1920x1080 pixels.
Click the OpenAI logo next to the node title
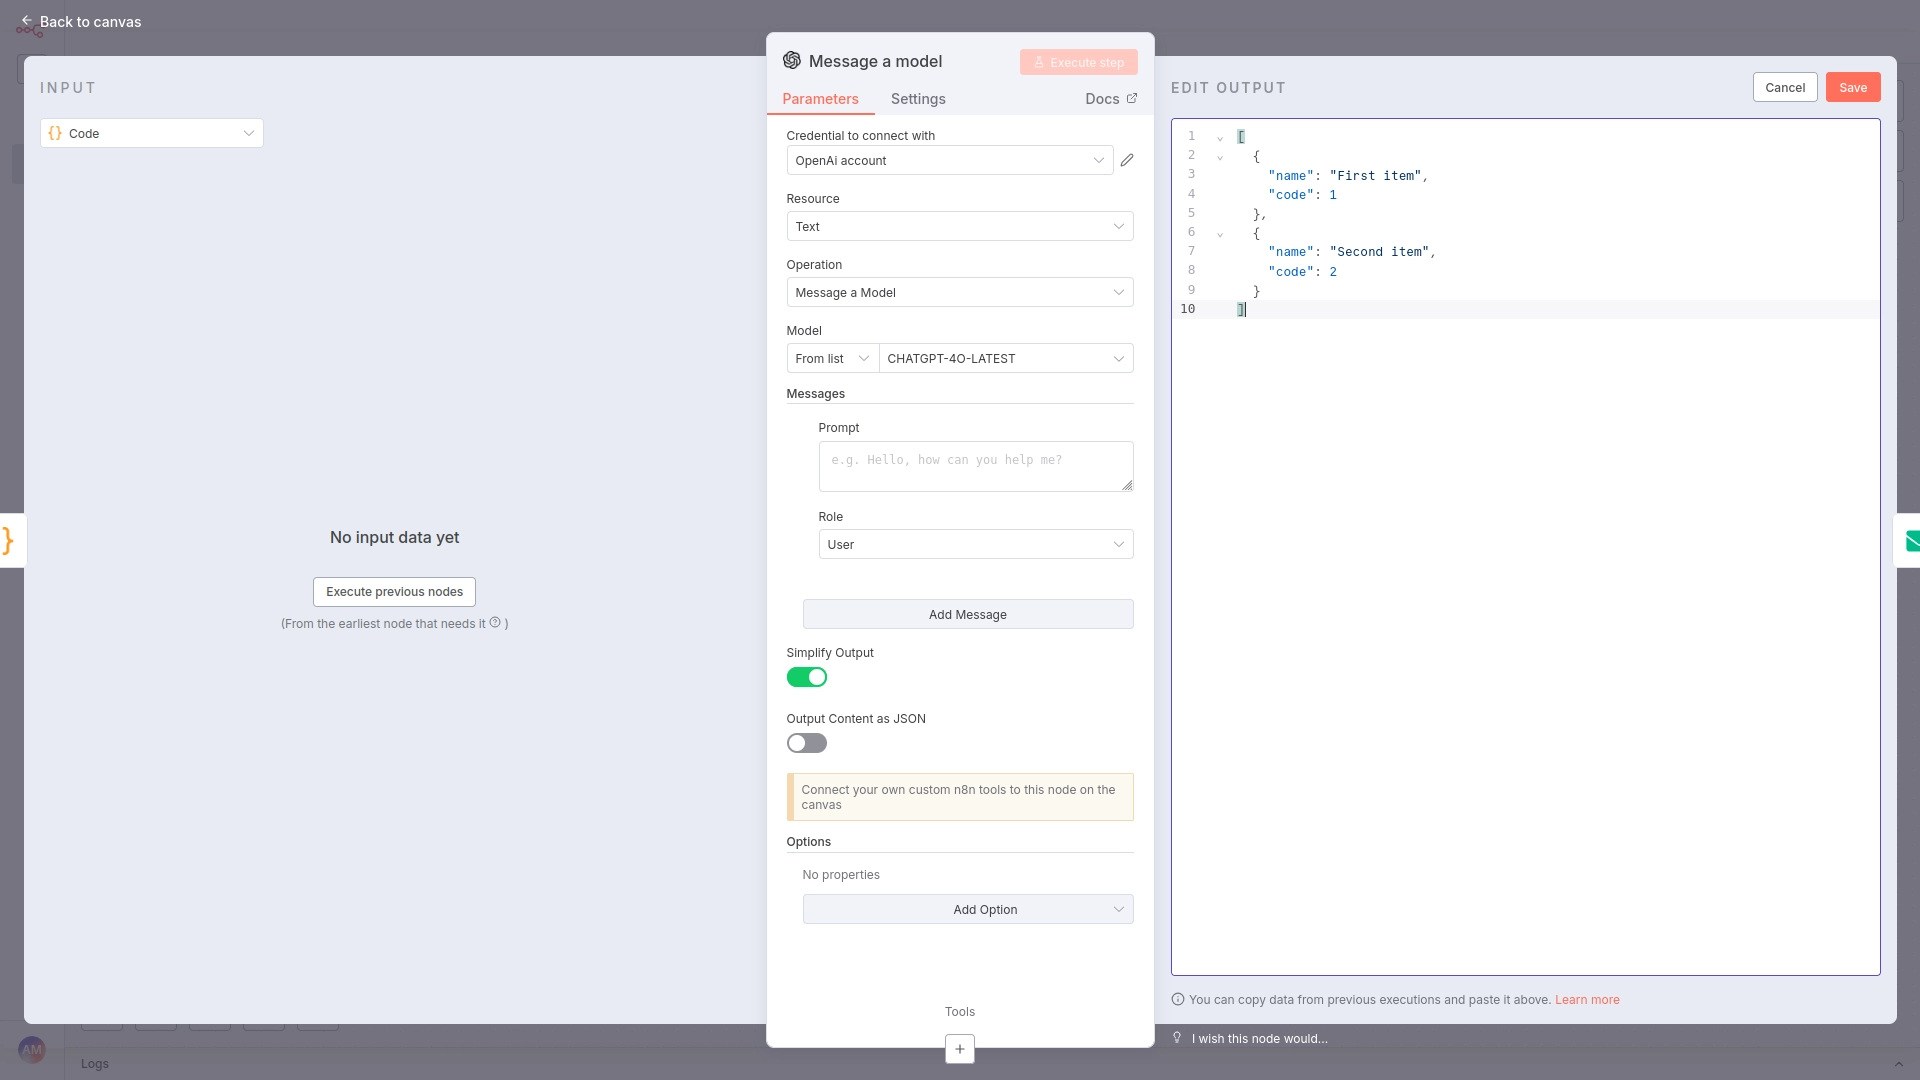(x=792, y=61)
